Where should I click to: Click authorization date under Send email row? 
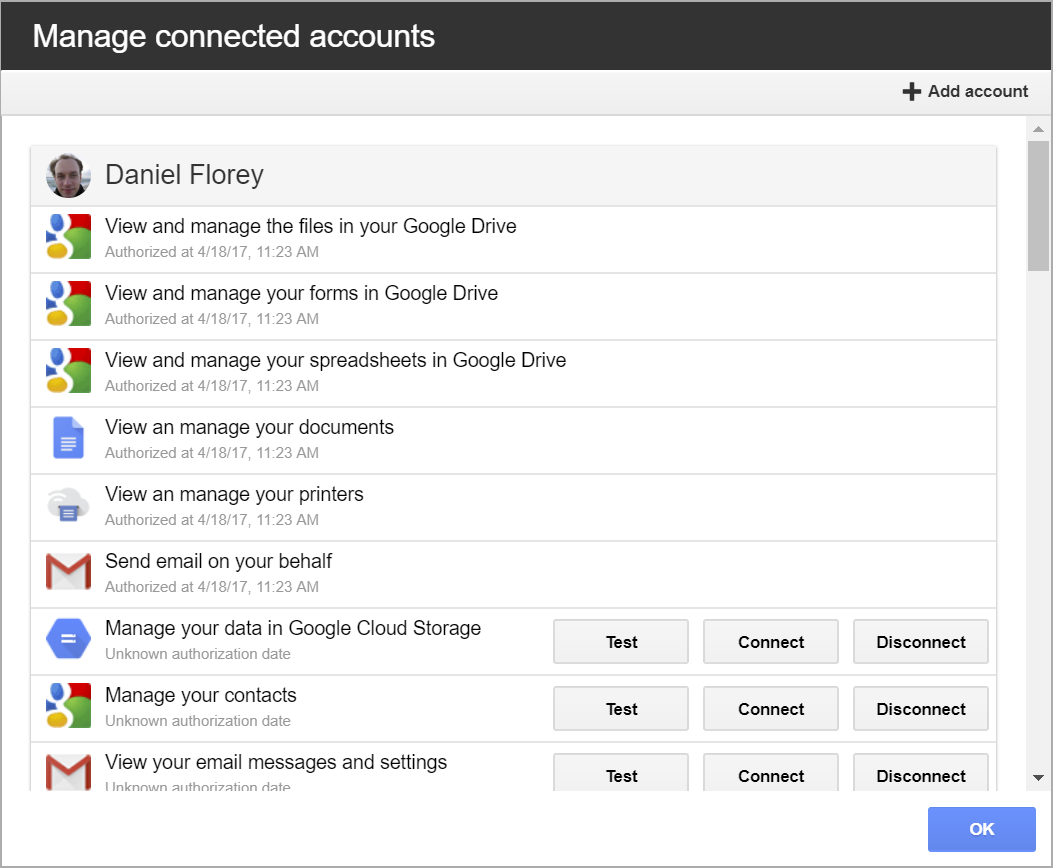212,587
